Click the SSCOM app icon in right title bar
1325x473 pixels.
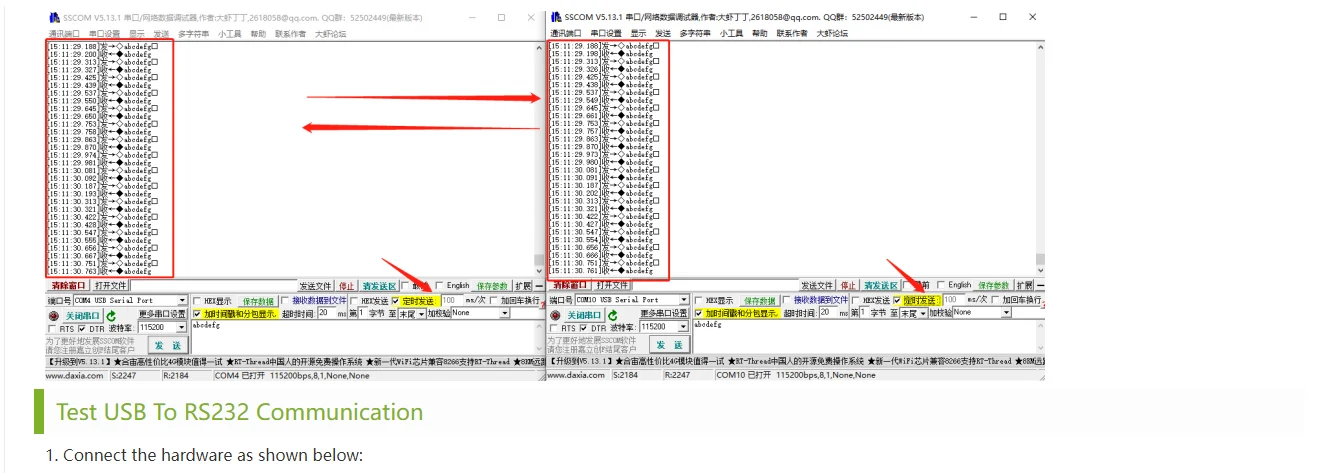(x=555, y=17)
